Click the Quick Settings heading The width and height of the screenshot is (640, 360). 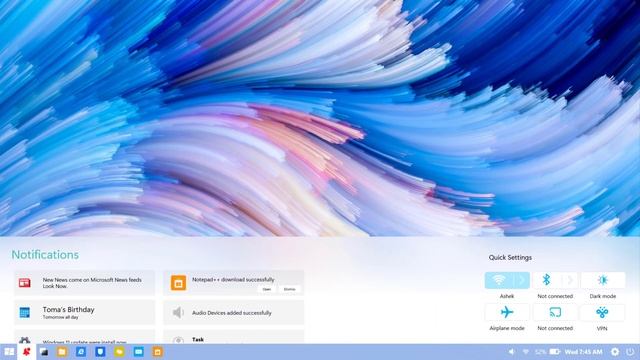click(x=510, y=258)
